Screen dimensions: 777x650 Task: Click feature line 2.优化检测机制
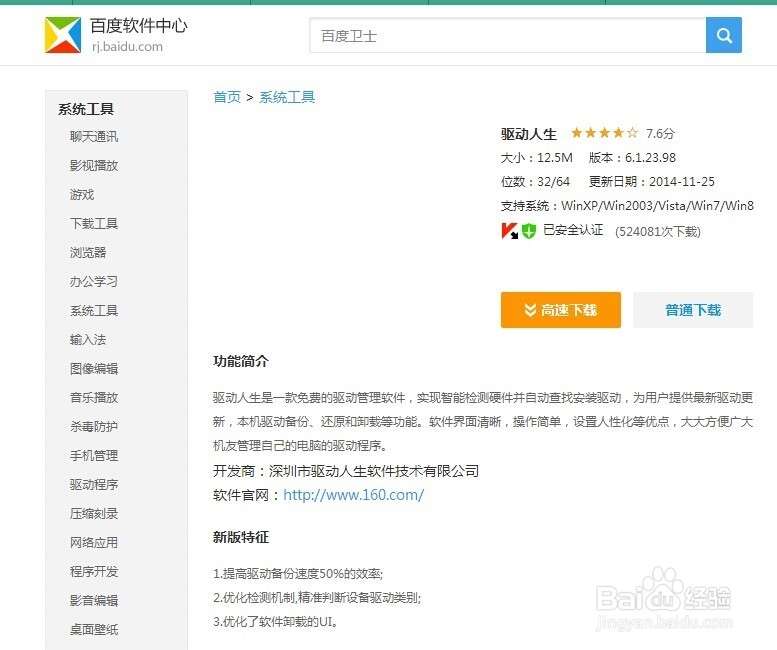click(x=317, y=597)
